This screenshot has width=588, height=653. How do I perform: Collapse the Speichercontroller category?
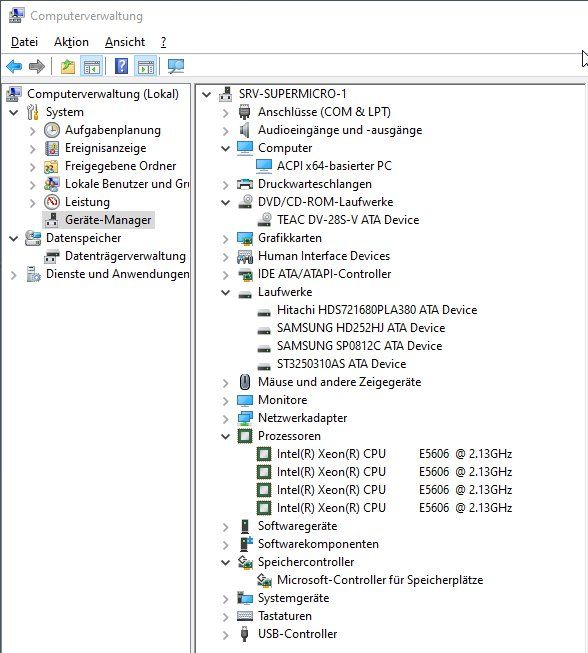point(225,563)
